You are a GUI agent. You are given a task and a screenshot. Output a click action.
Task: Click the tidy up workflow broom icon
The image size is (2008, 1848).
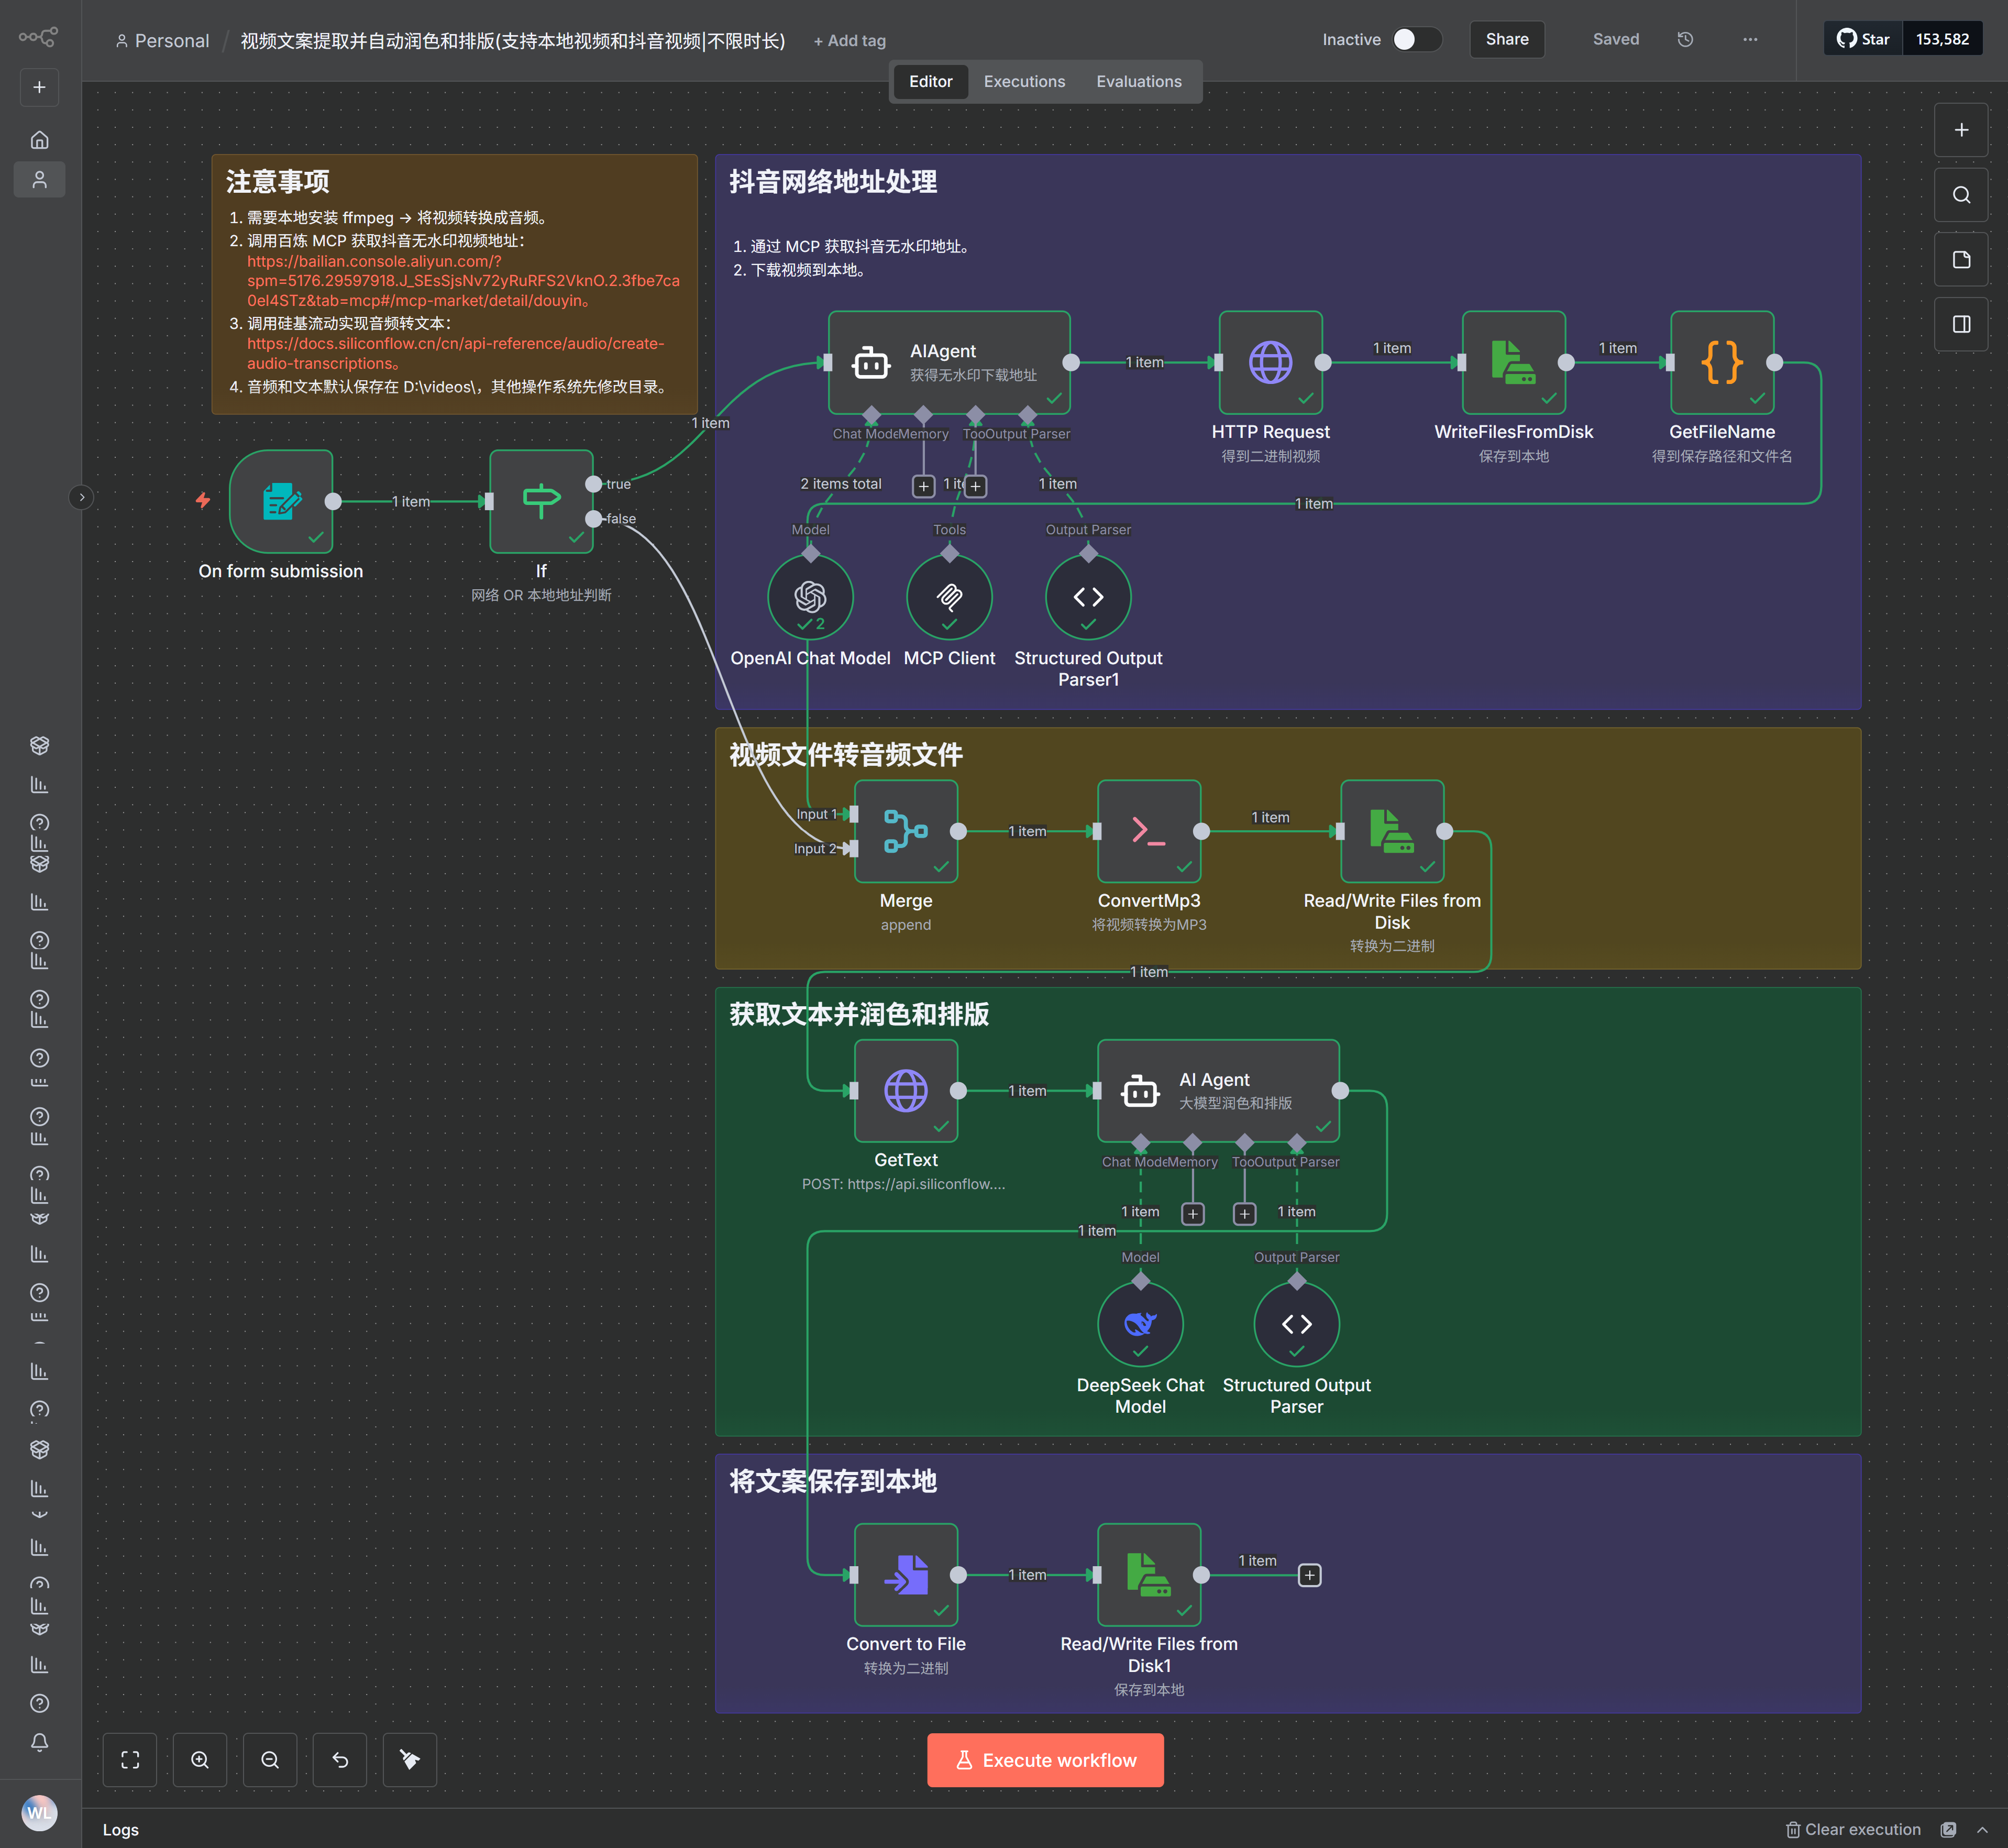point(410,1760)
